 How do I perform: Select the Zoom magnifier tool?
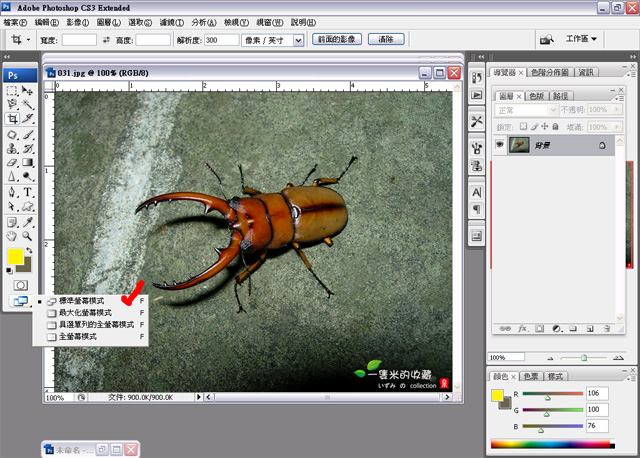(x=28, y=235)
